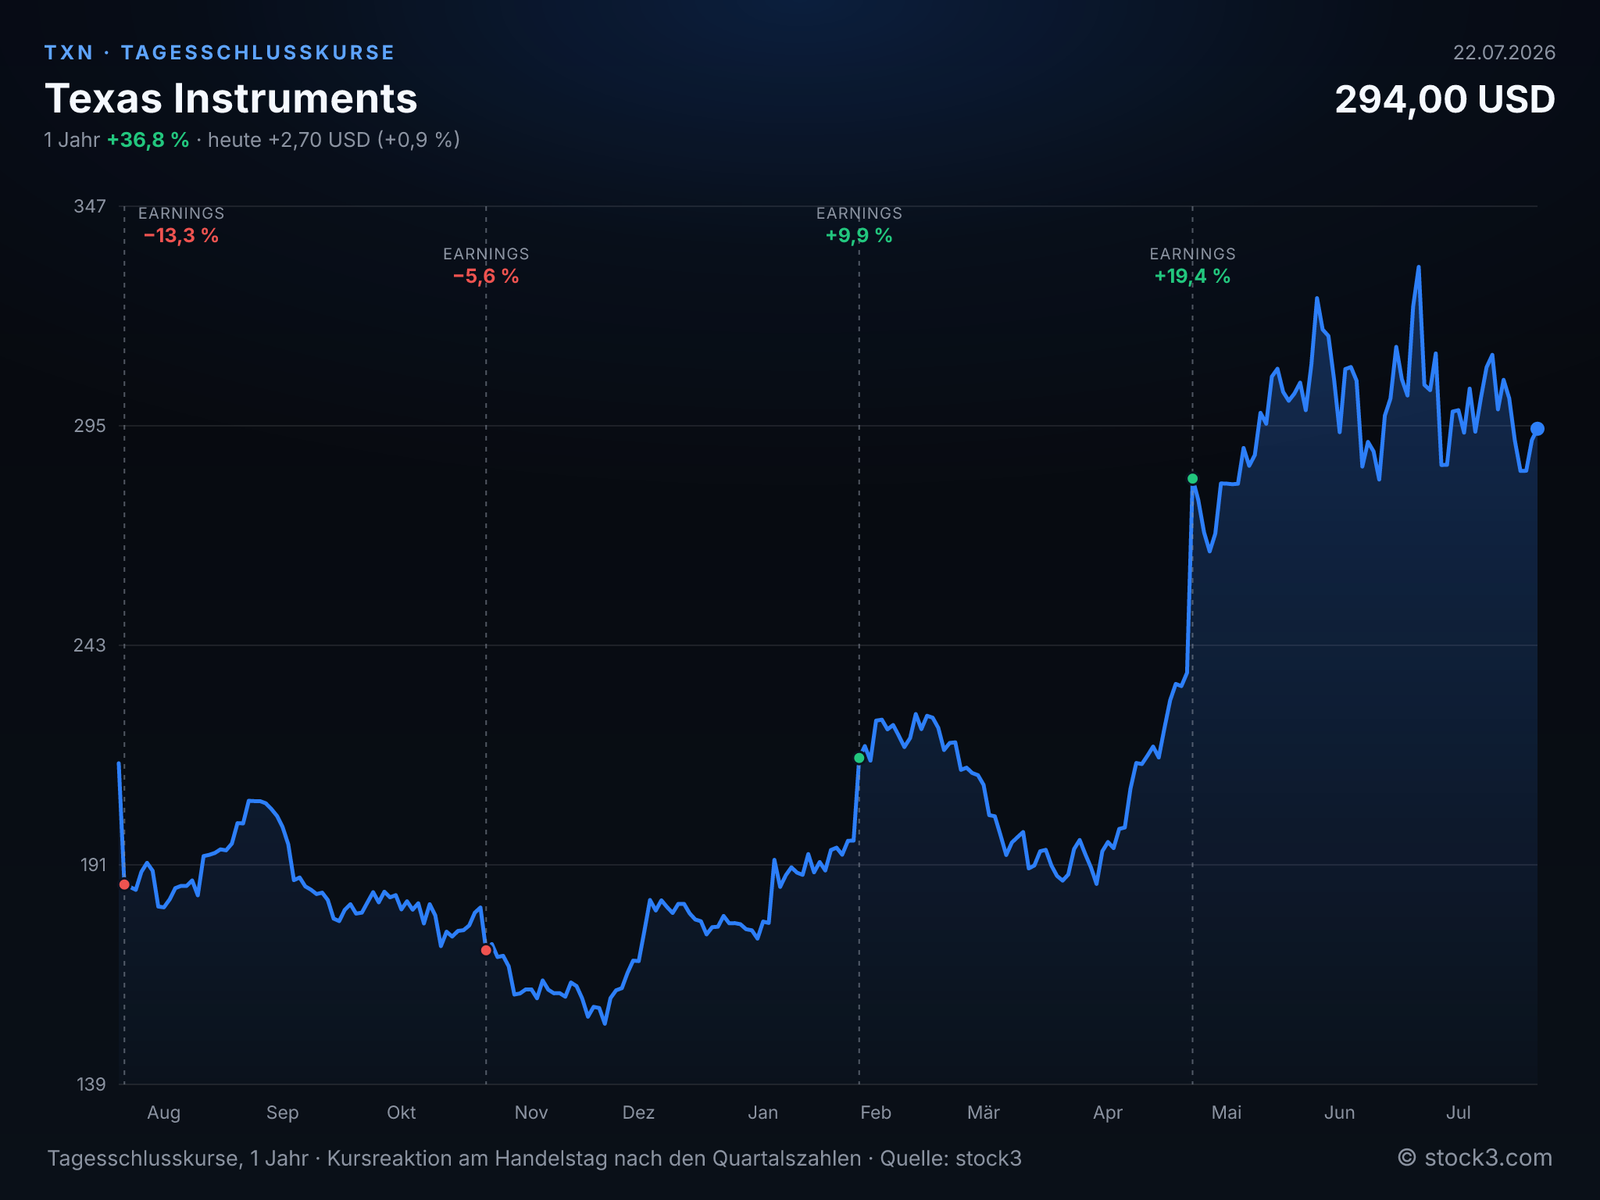The image size is (1600, 1200).
Task: Click the footer caption starting 'Tagesschlusskurse, 1 Jahr'
Action: (534, 1159)
